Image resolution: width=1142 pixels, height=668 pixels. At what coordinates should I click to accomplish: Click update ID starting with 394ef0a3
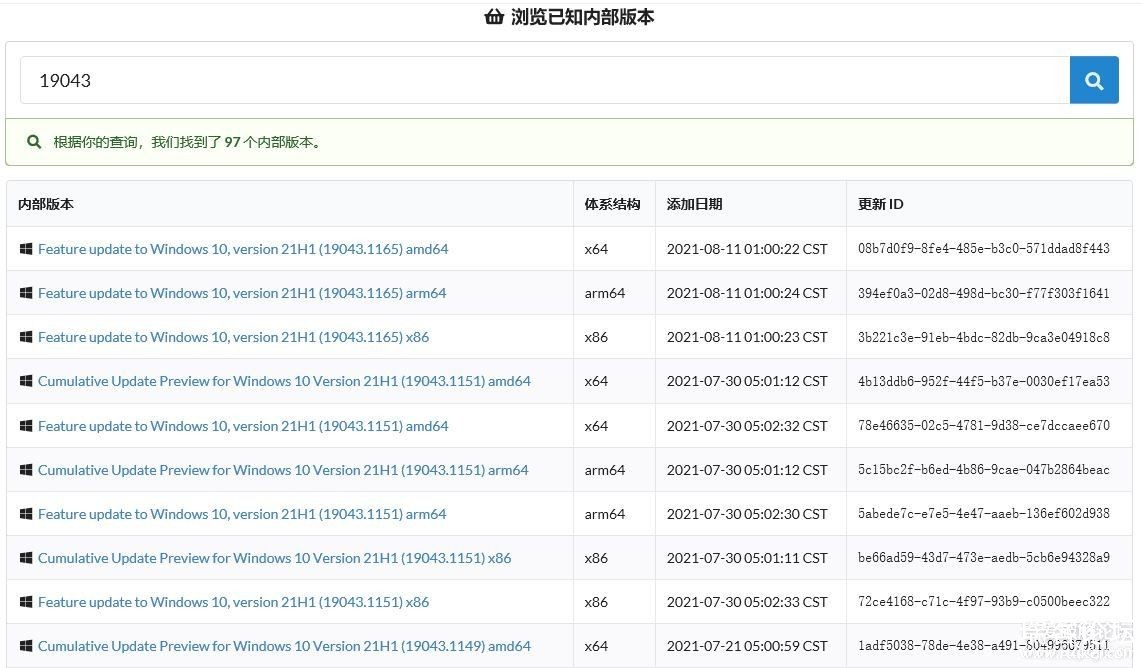984,293
